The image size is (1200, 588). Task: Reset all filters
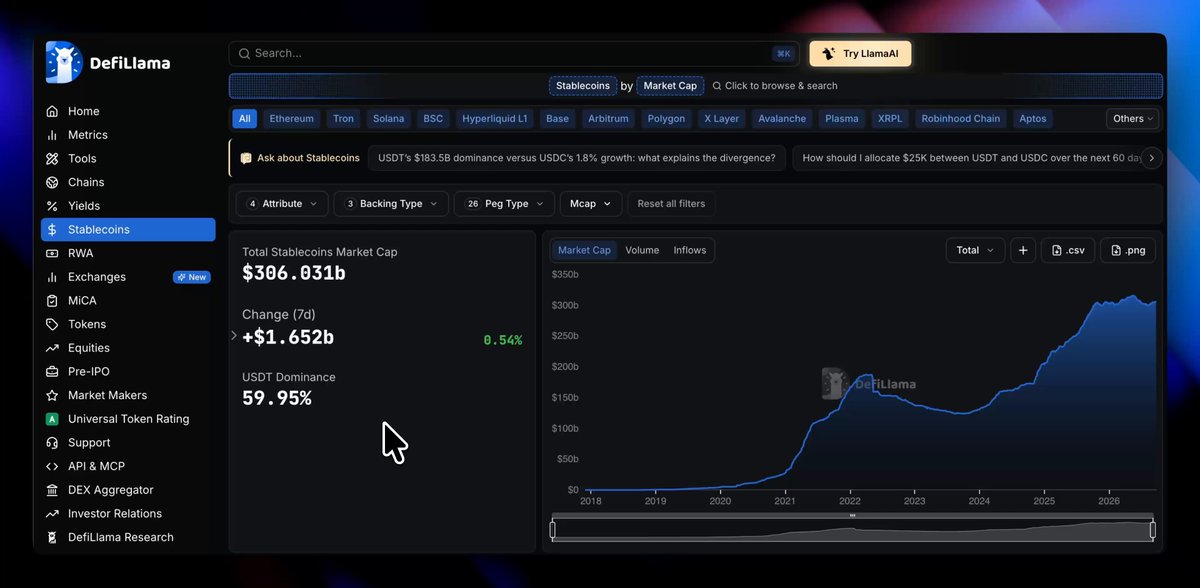pos(671,204)
